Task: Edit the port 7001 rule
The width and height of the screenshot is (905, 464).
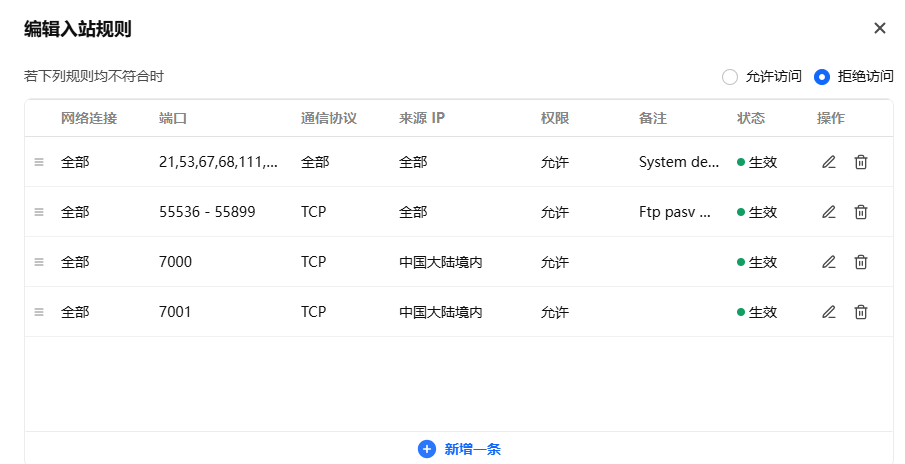Action: click(829, 312)
